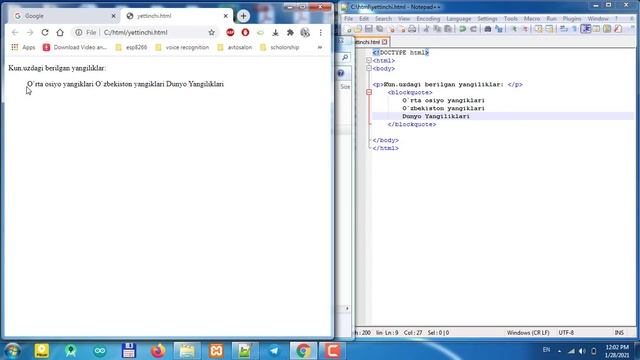Collapse the html tag fold marker
Viewport: 640px width, 360px height.
(369, 60)
